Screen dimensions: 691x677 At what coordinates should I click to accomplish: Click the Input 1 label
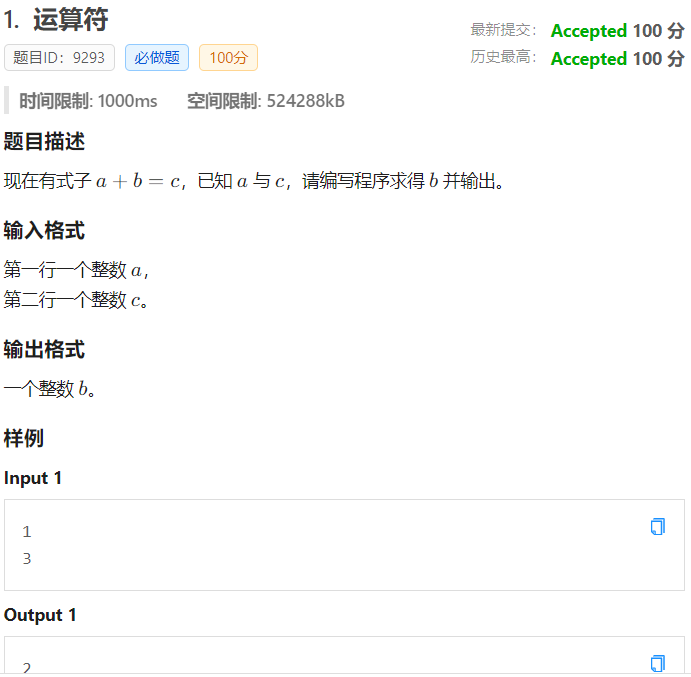[x=33, y=478]
